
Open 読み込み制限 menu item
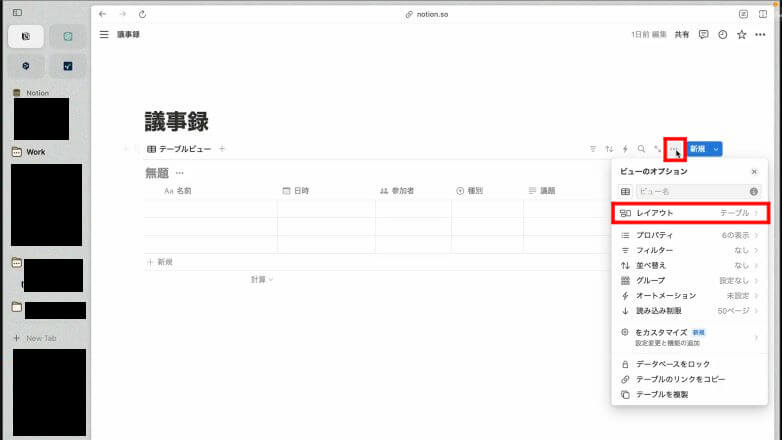pyautogui.click(x=690, y=311)
